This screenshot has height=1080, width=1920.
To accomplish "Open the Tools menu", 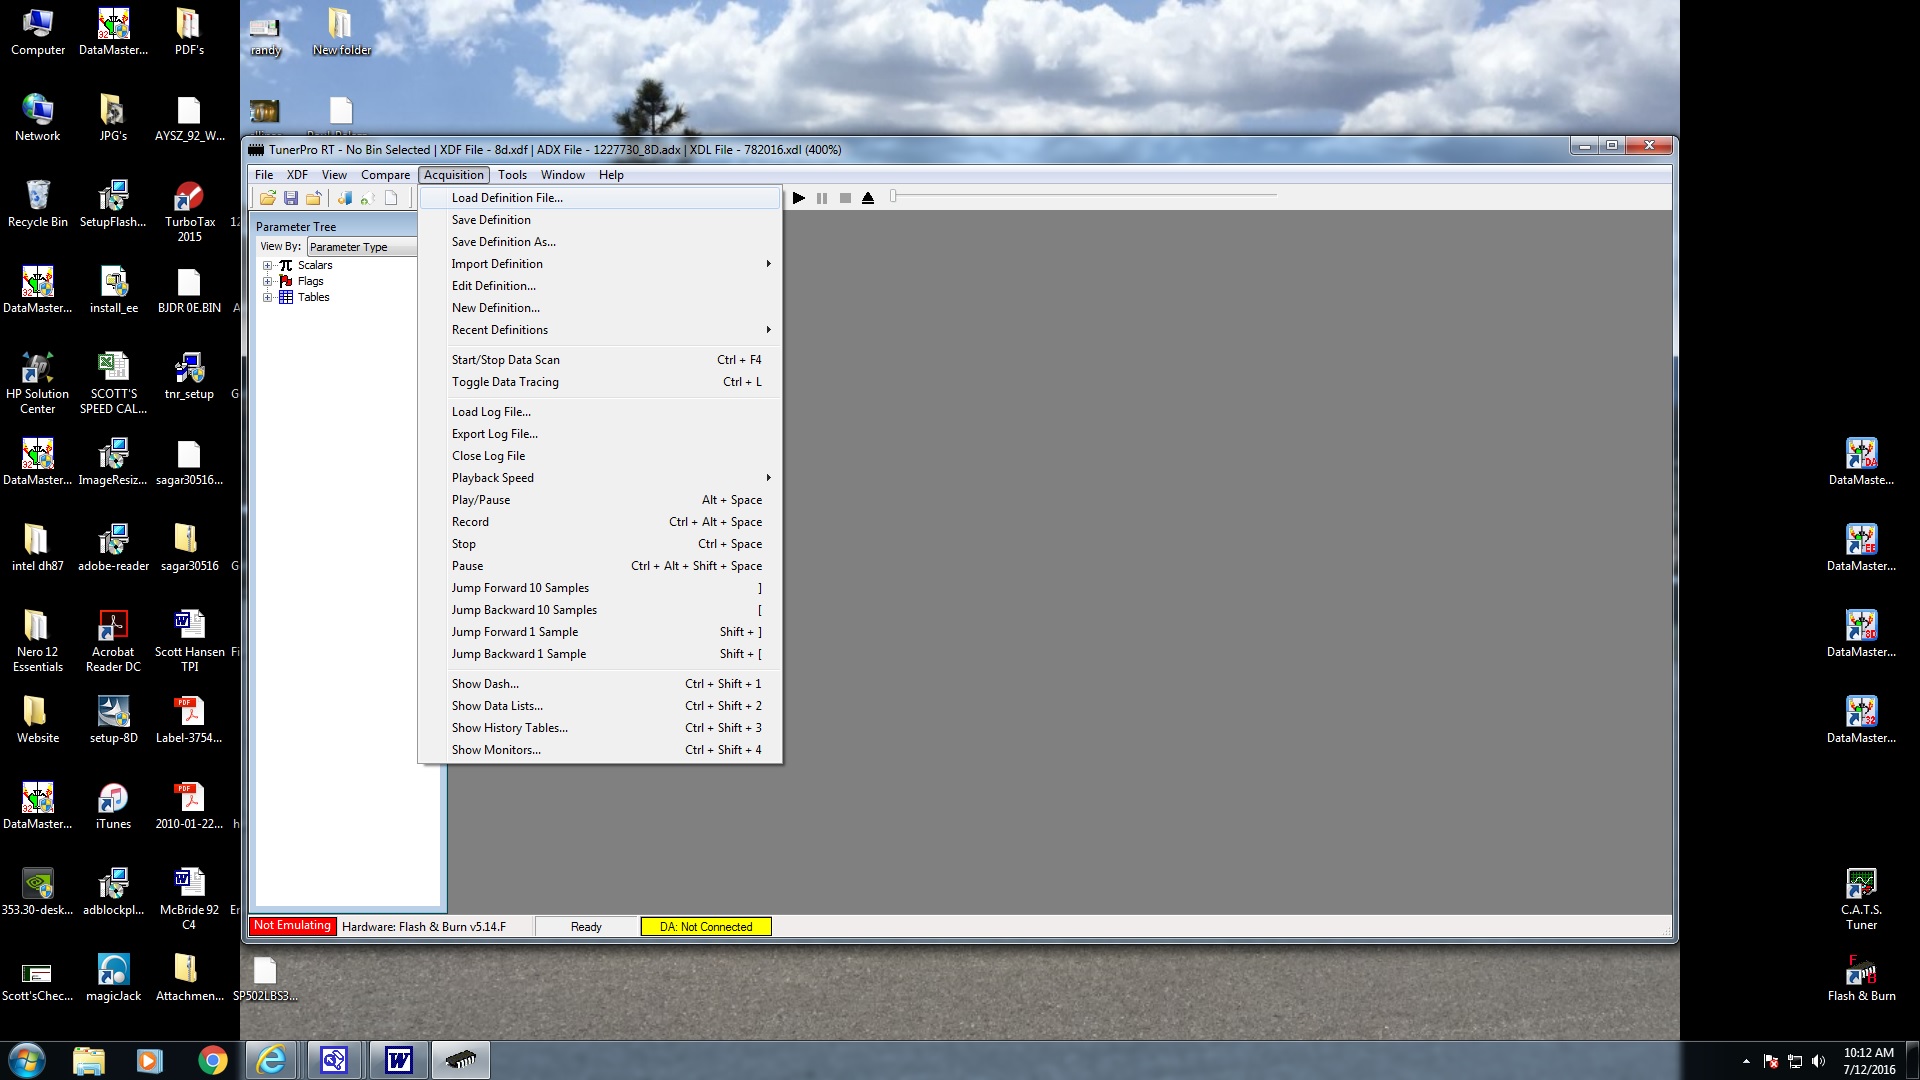I will (x=512, y=175).
